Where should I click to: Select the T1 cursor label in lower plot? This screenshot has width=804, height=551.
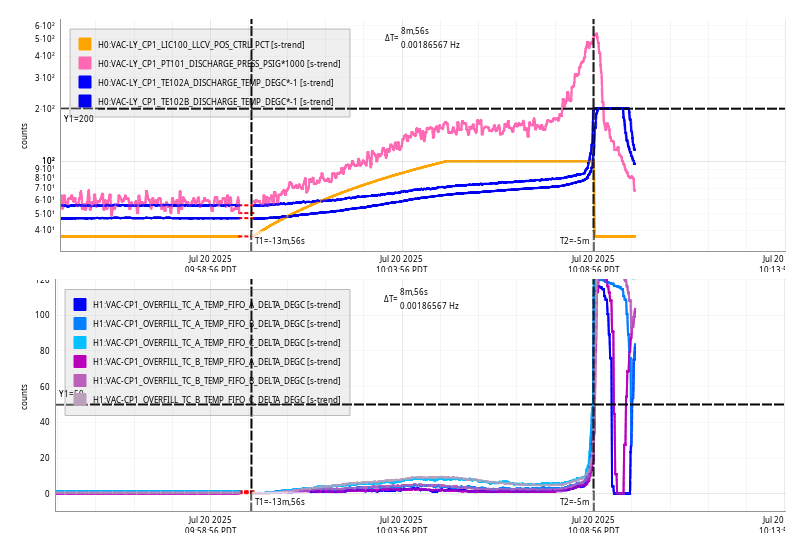click(279, 502)
